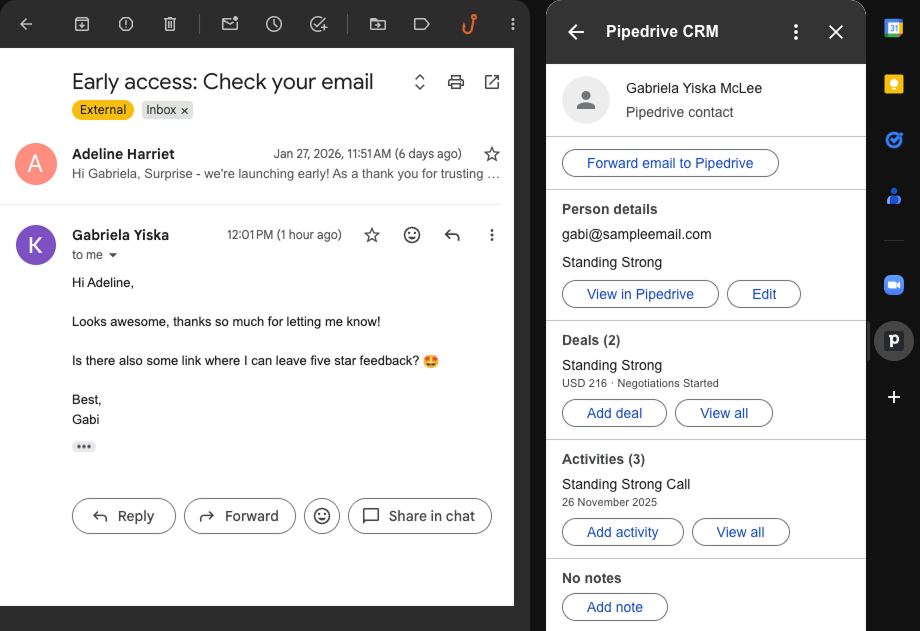Print the email conversation
The width and height of the screenshot is (920, 631).
click(456, 82)
